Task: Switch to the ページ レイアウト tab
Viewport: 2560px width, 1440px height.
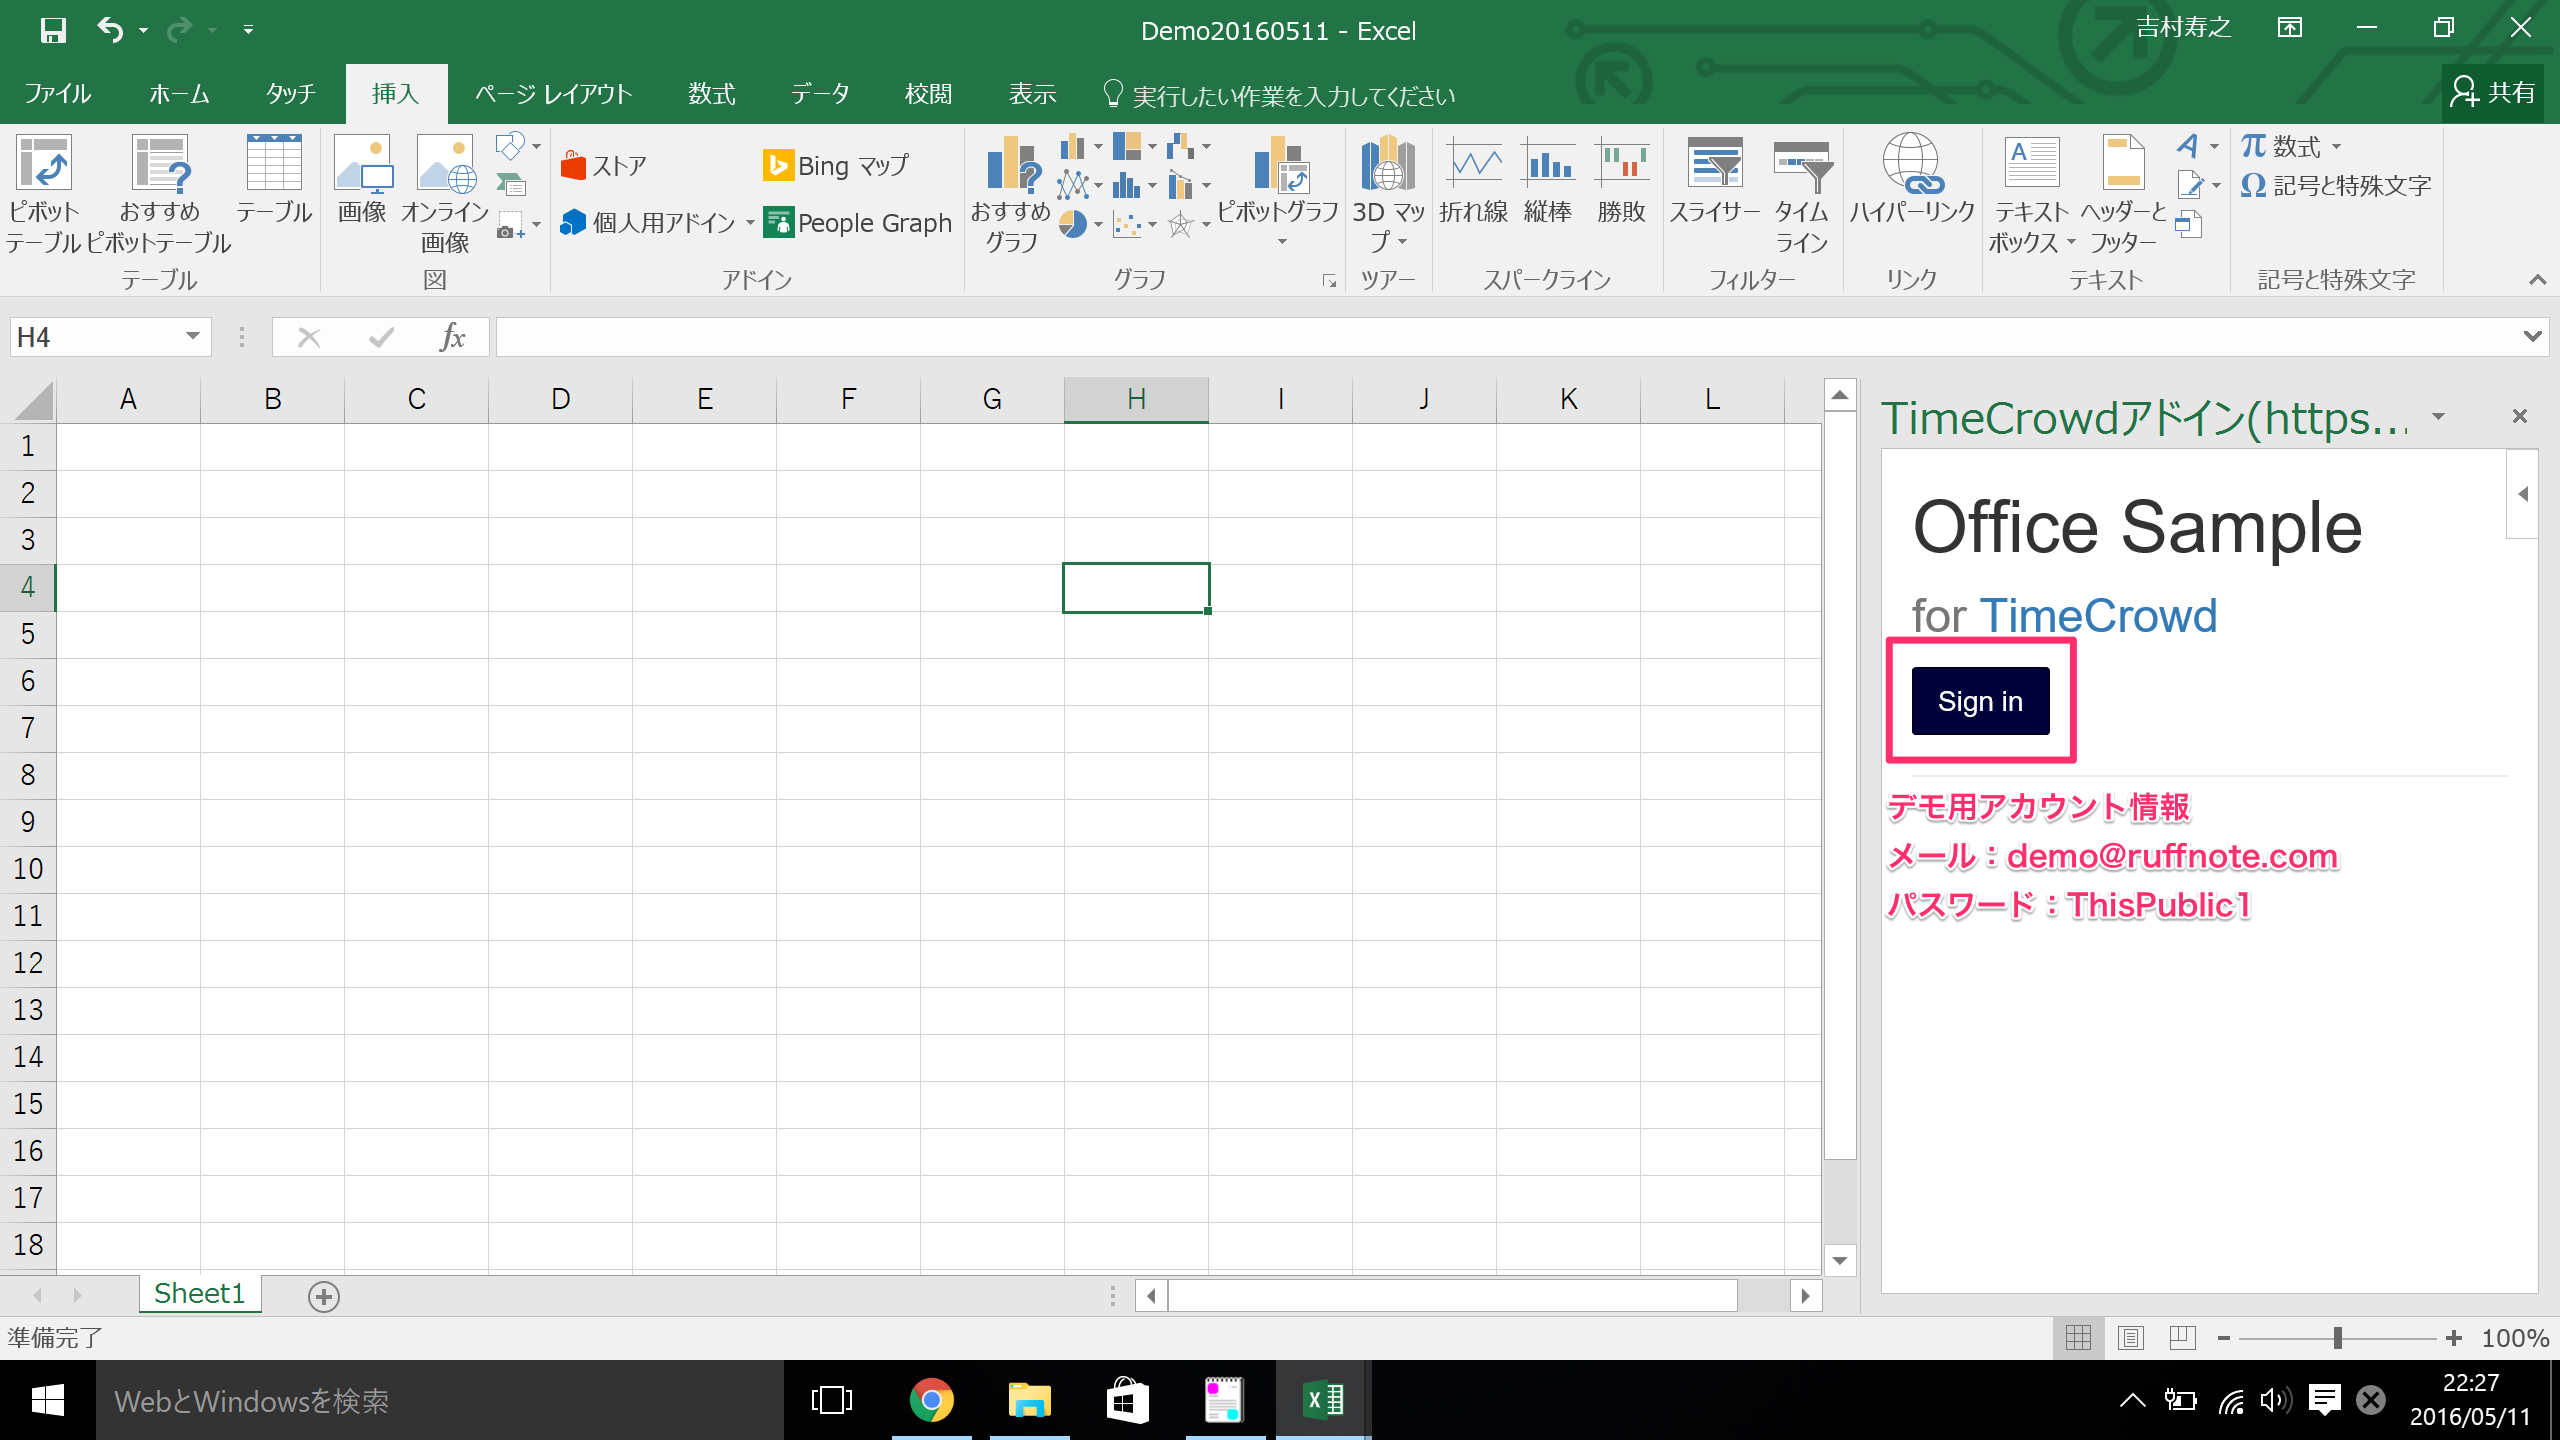Action: pos(553,94)
